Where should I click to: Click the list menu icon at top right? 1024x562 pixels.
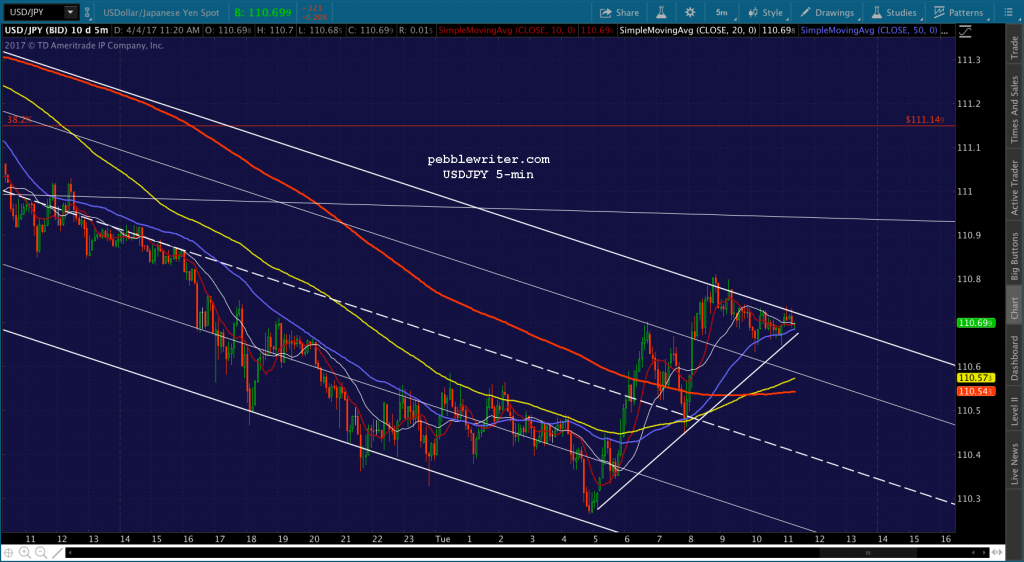tap(1007, 12)
